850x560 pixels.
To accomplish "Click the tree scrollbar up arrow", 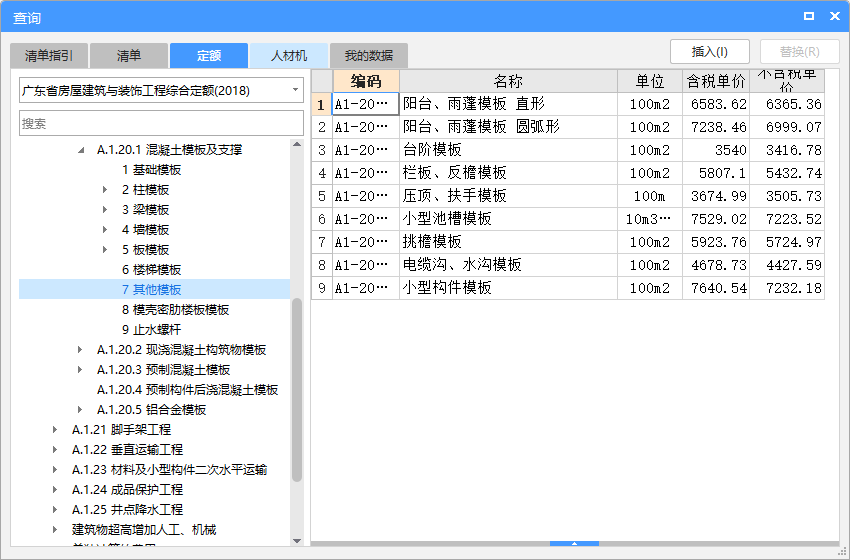I will coord(297,144).
